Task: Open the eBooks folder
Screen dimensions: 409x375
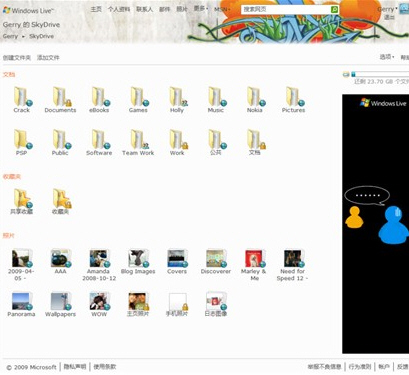Action: [99, 99]
